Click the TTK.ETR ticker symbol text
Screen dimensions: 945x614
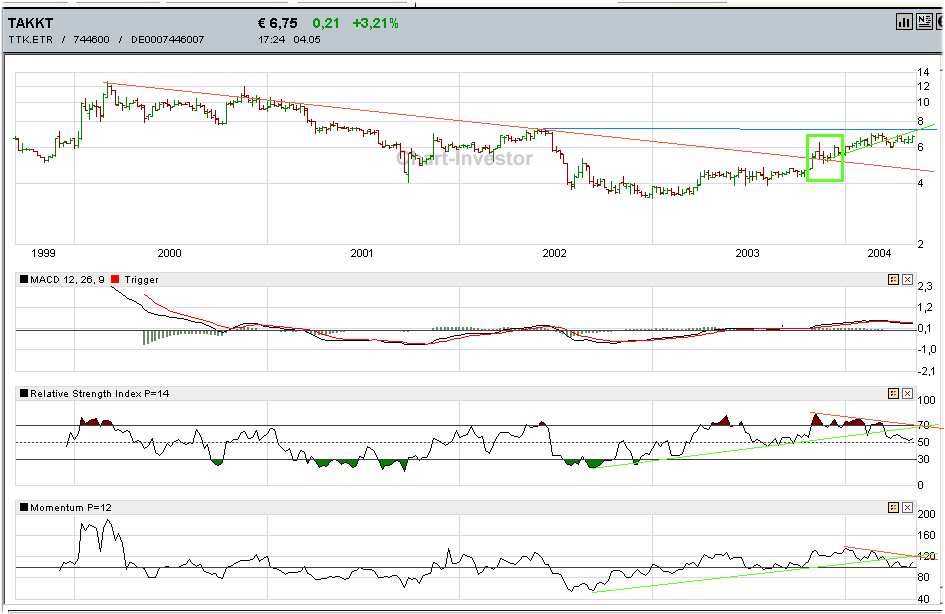(30, 40)
